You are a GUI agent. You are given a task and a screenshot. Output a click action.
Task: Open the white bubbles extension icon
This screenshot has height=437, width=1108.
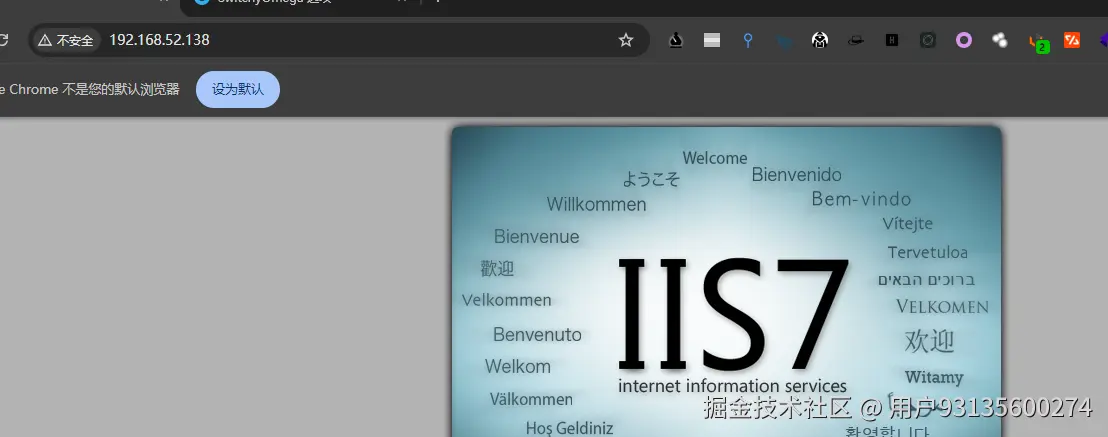pos(1000,40)
